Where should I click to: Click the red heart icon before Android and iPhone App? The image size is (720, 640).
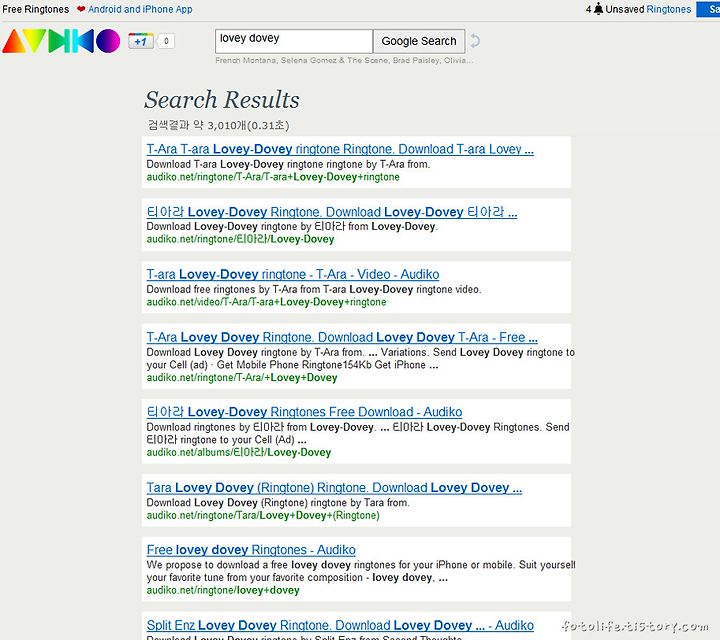pyautogui.click(x=81, y=9)
